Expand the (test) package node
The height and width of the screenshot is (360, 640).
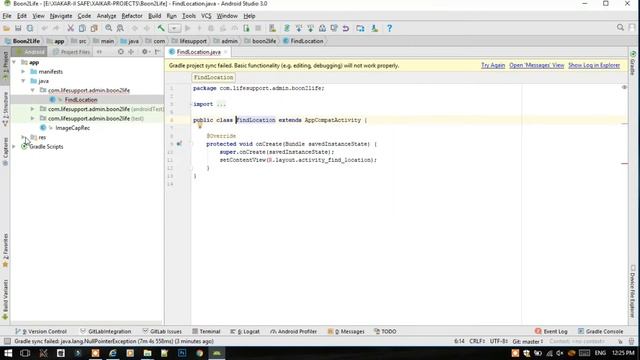pyautogui.click(x=33, y=118)
